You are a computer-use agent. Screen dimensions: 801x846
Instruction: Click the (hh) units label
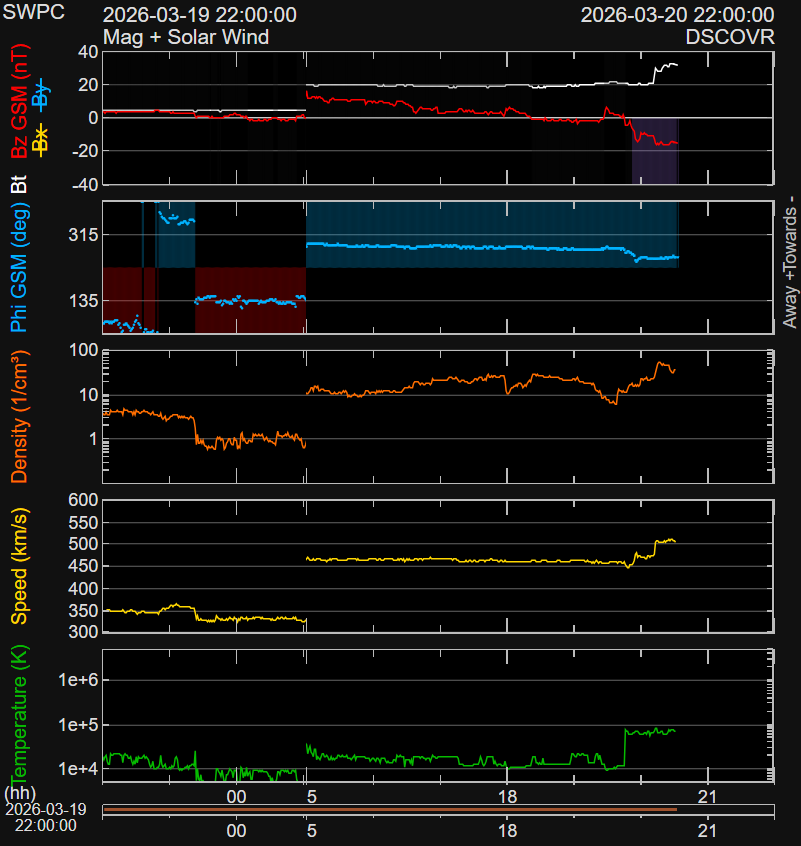point(20,793)
